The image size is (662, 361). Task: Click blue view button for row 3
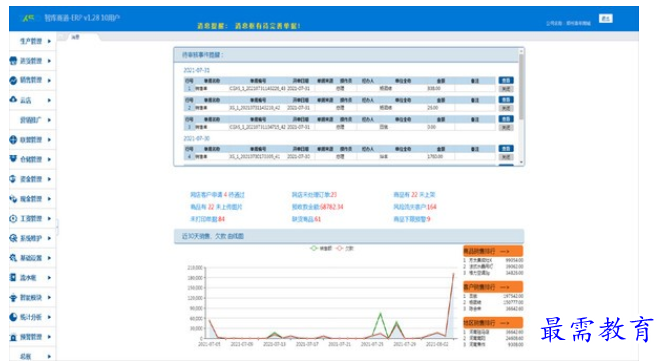point(506,119)
